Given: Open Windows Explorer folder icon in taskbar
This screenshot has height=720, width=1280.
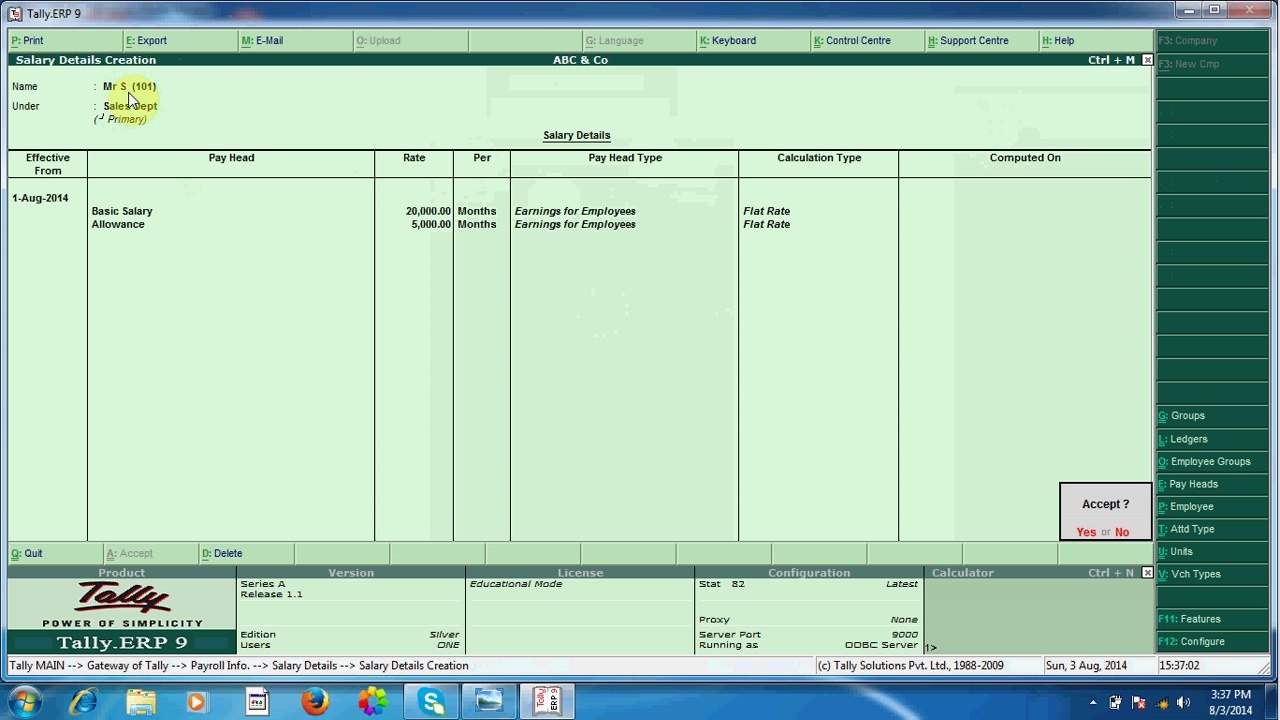Looking at the screenshot, I should [141, 702].
